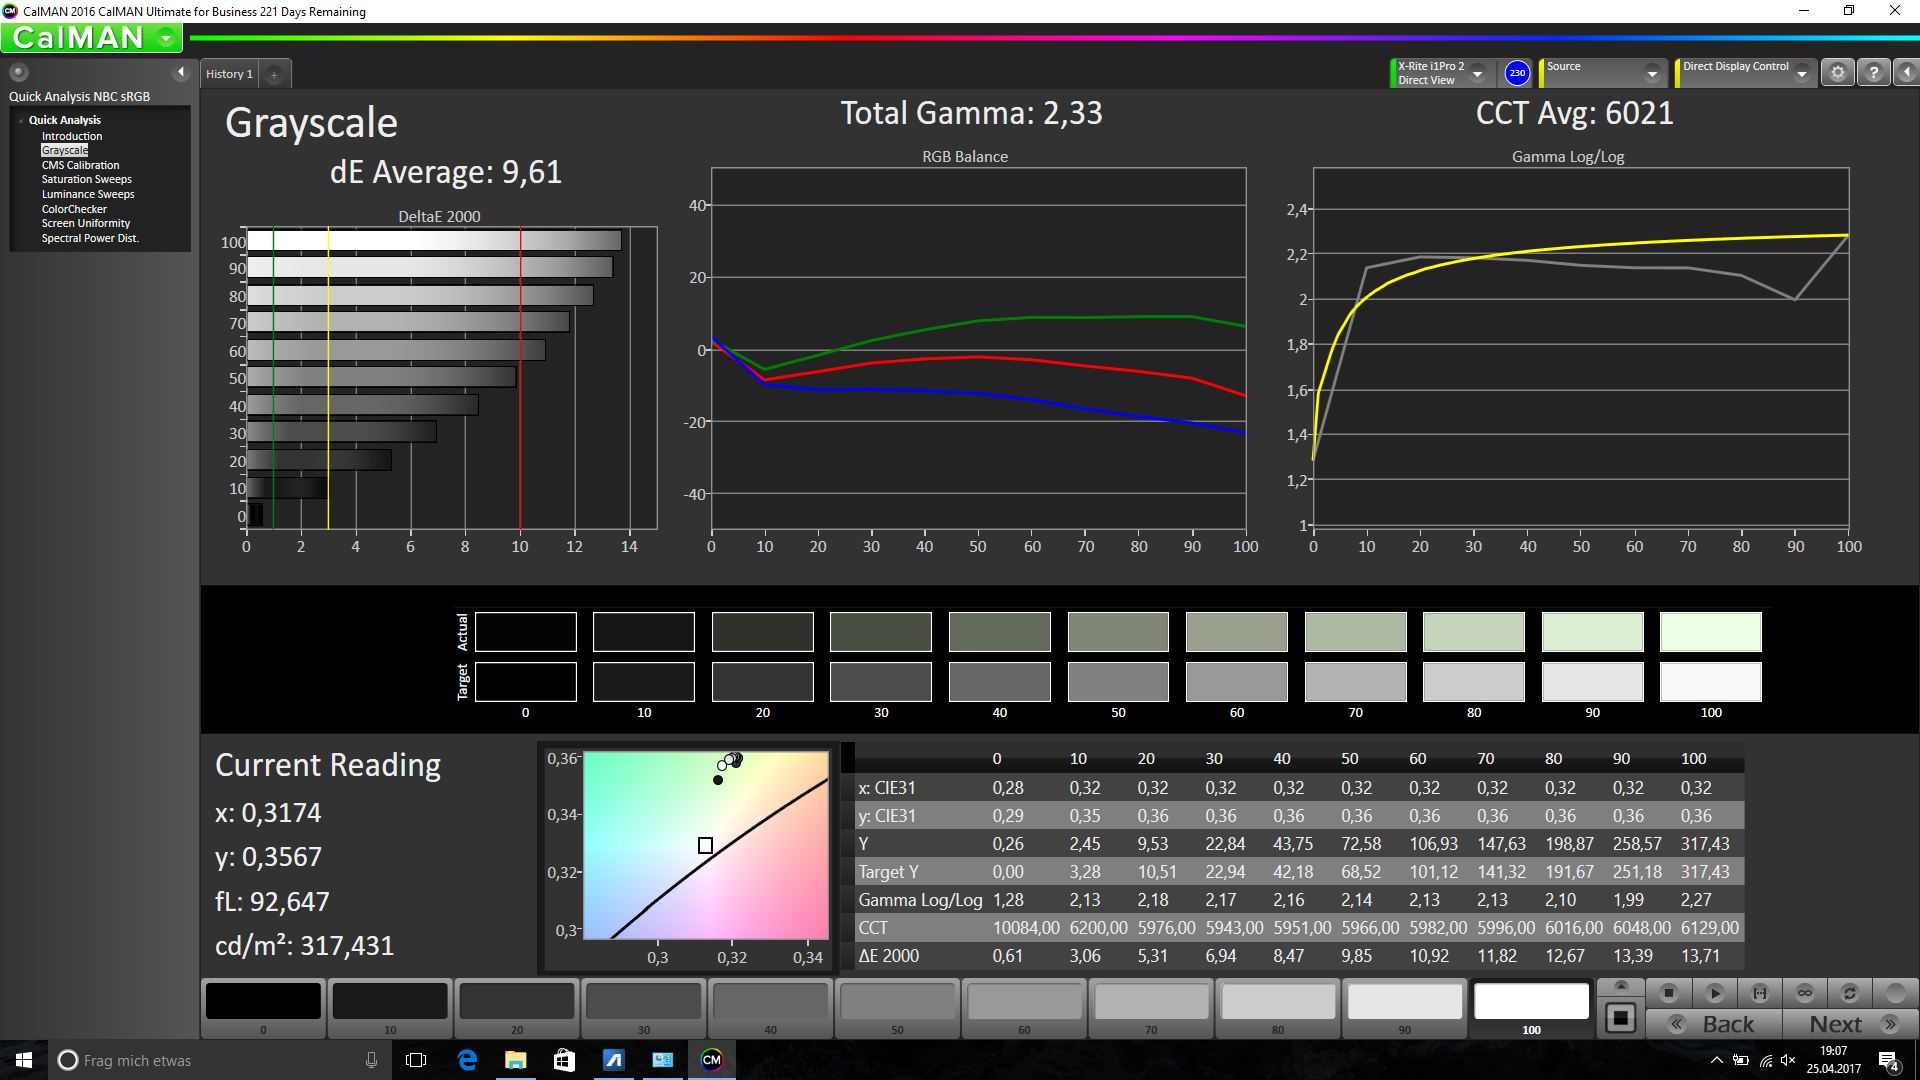Viewport: 1920px width, 1080px height.
Task: Click the stop measurement icon
Action: pos(1668,993)
